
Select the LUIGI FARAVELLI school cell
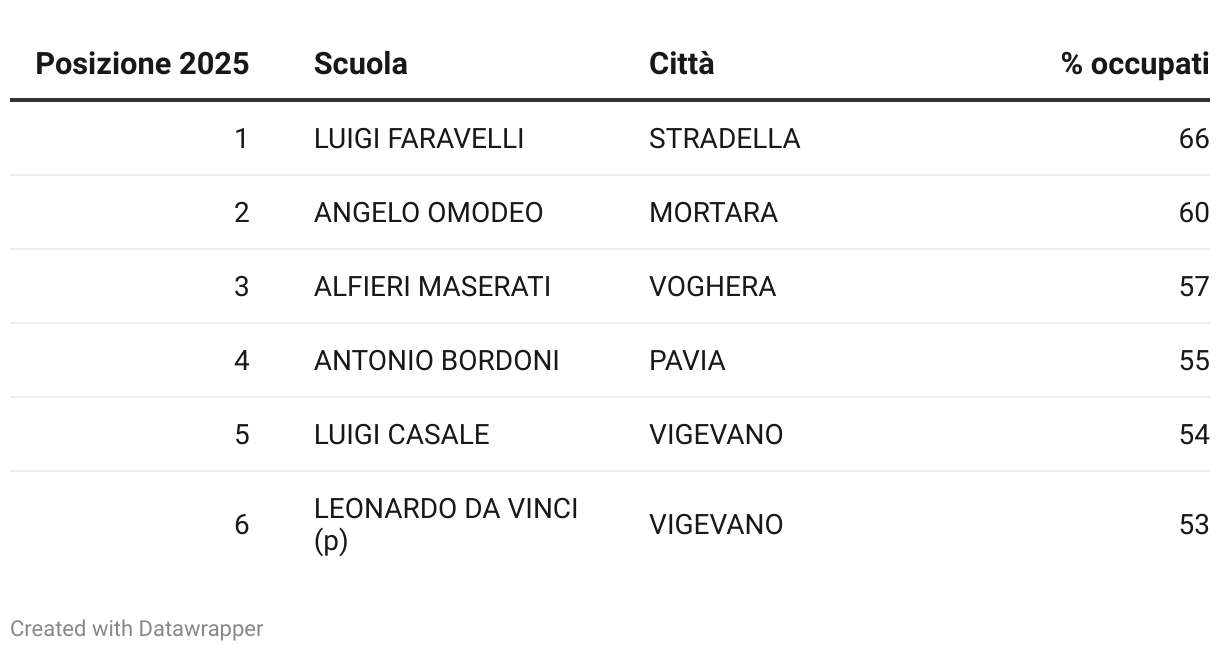[x=419, y=139]
